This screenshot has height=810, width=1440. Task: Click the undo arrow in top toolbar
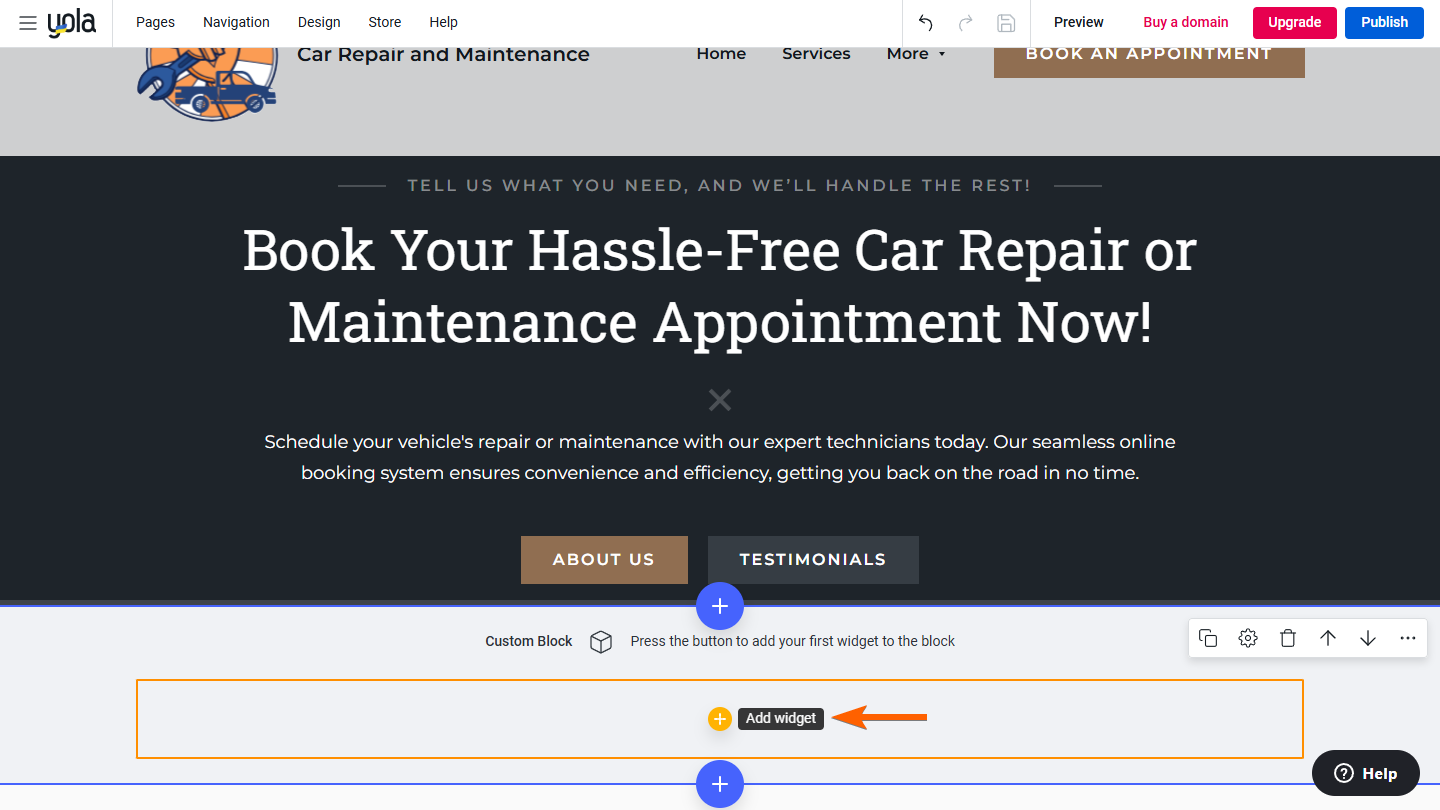click(926, 23)
